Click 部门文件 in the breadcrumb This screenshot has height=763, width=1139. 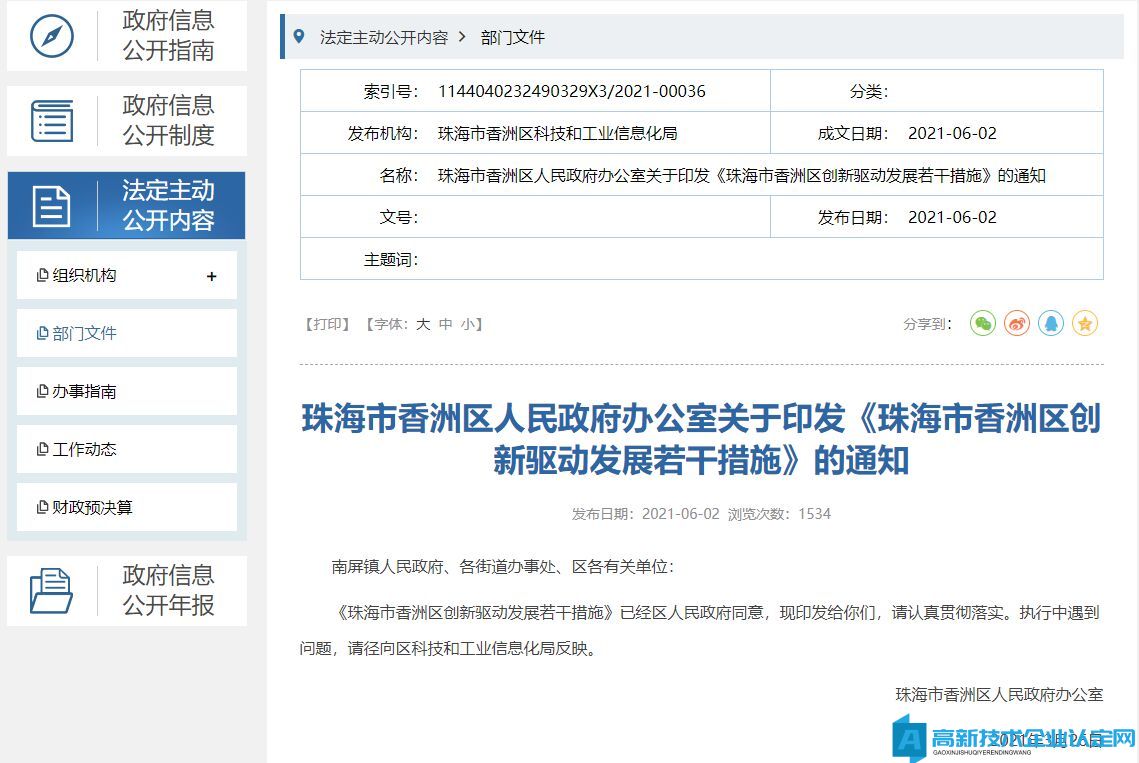[513, 37]
